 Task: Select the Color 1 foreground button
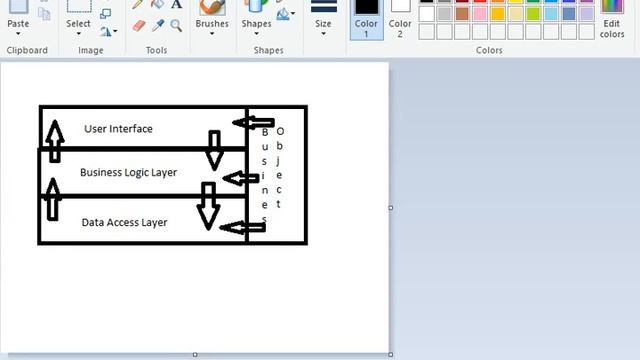click(x=367, y=19)
